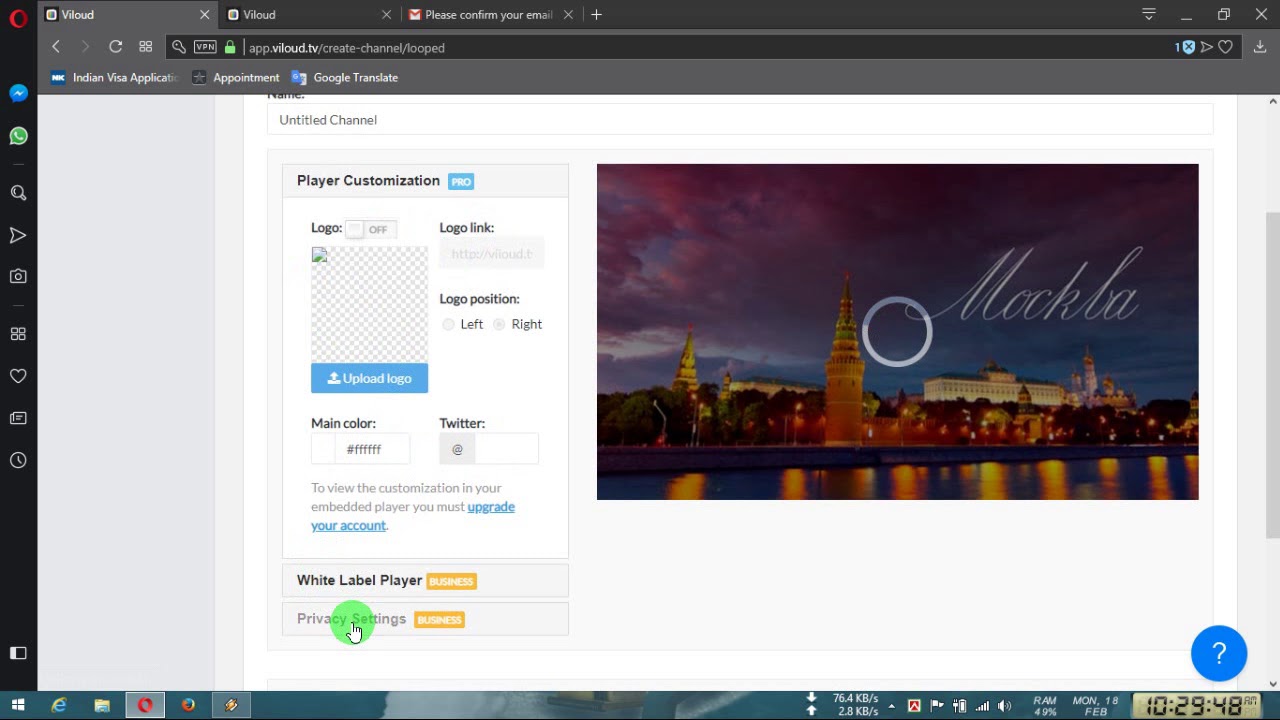Toggle the Logo OFF switch
This screenshot has height=720, width=1280.
[371, 229]
